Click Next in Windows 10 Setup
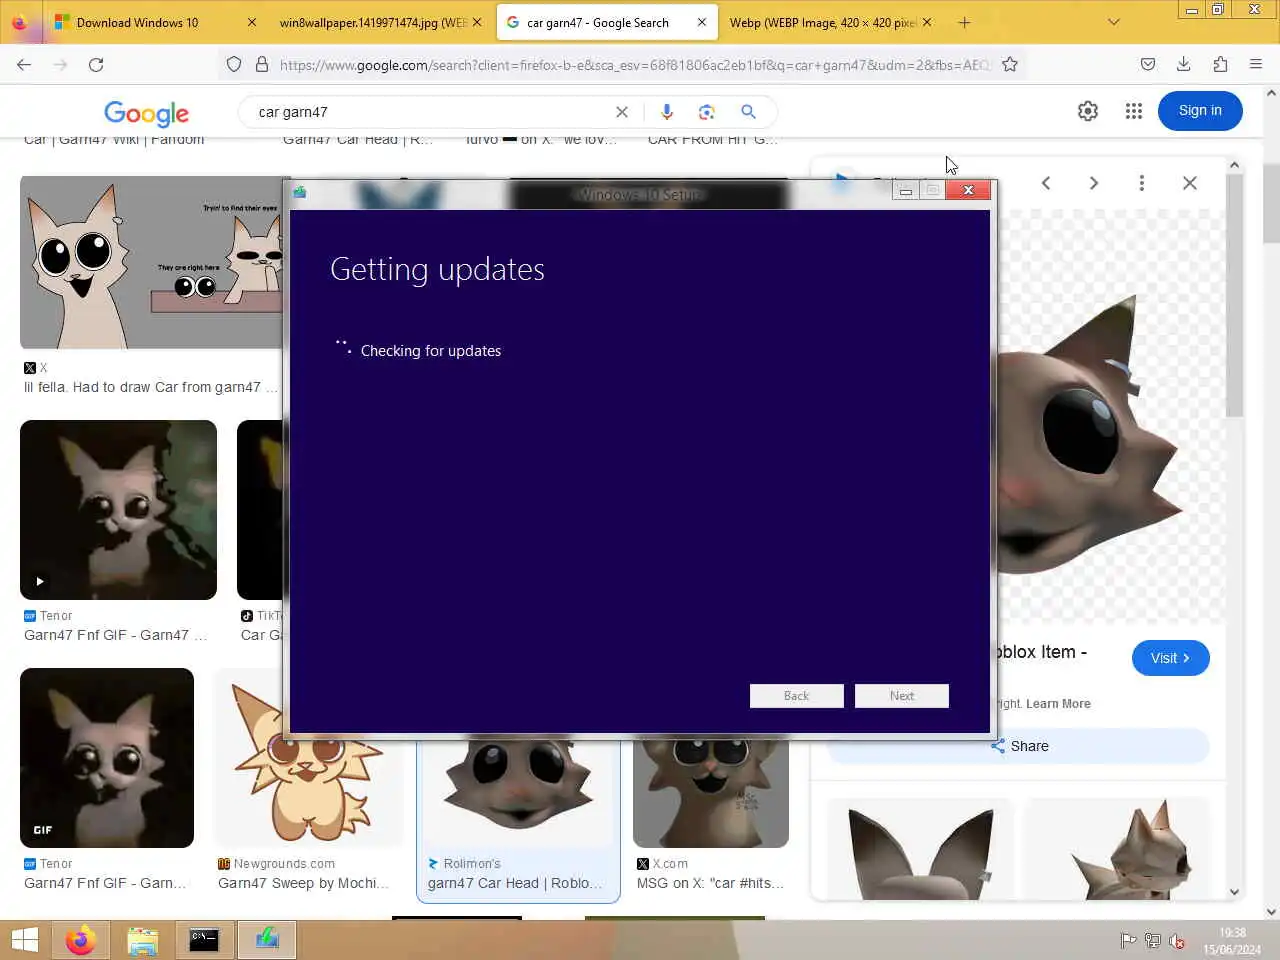The height and width of the screenshot is (960, 1280). click(x=902, y=696)
